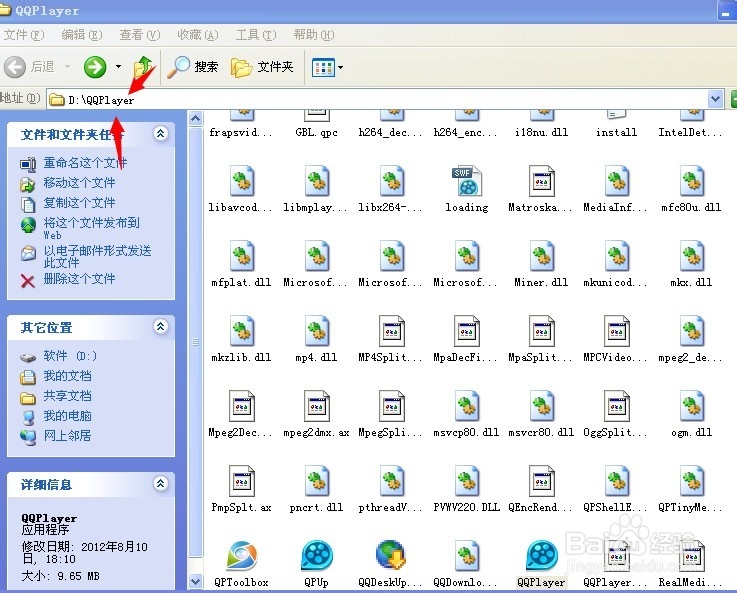Minimize the QQPlayer explorer window
737x593 pixels.
[x=727, y=10]
